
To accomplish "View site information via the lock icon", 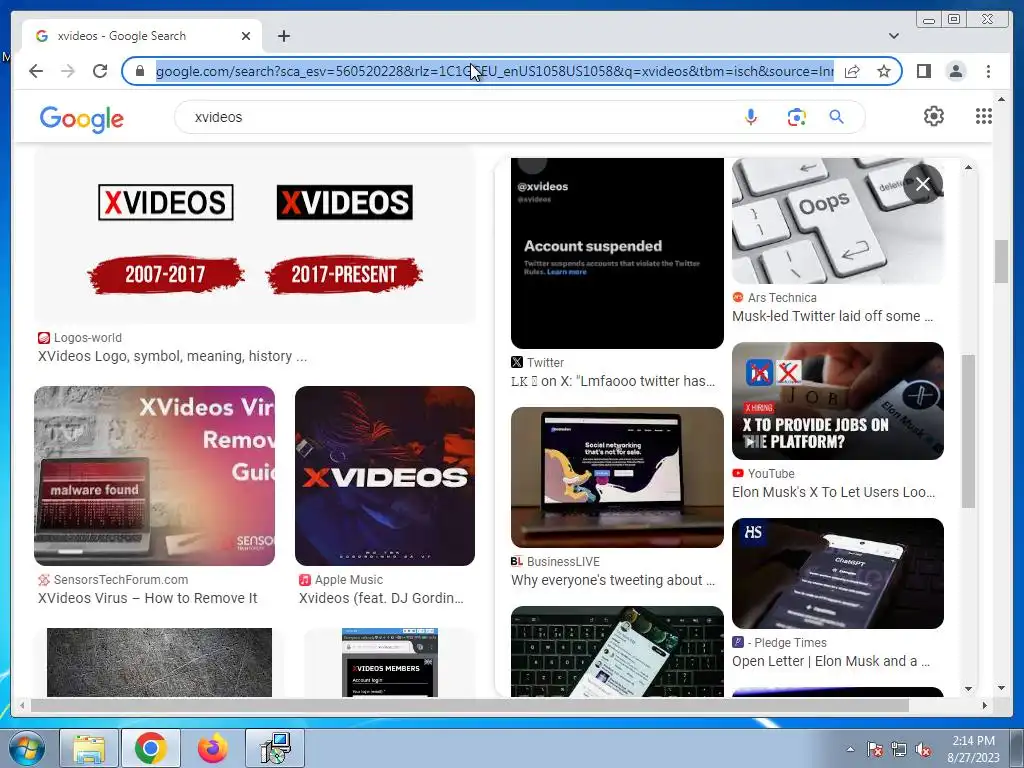I will (139, 71).
